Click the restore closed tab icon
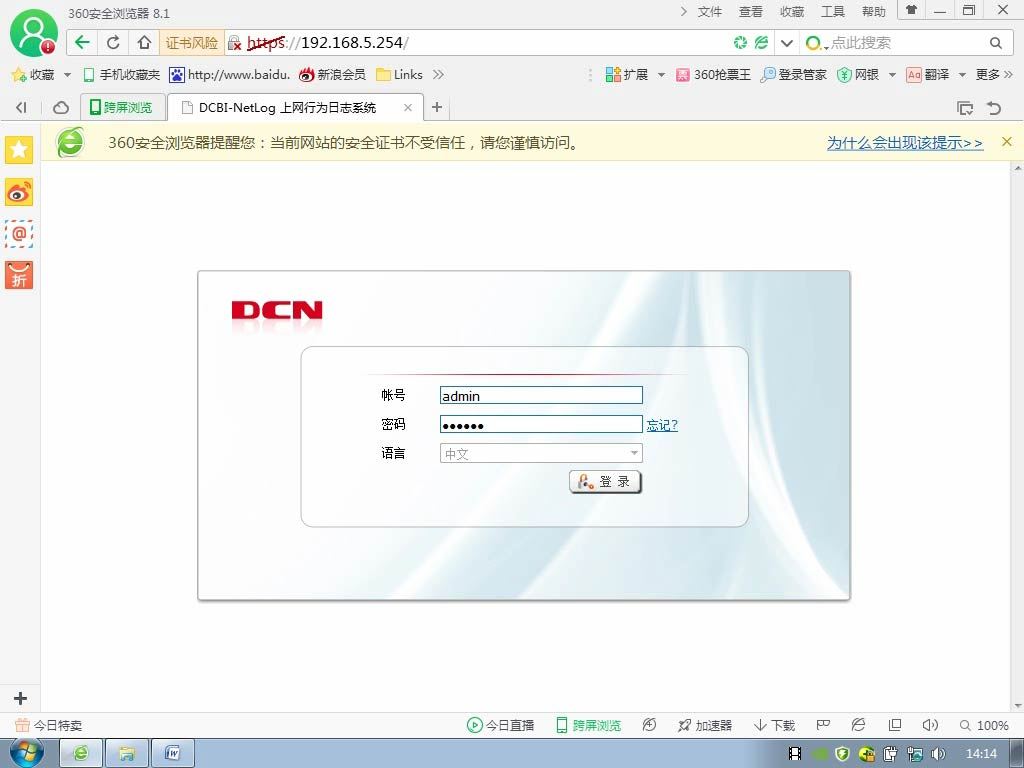1024x768 pixels. 994,108
